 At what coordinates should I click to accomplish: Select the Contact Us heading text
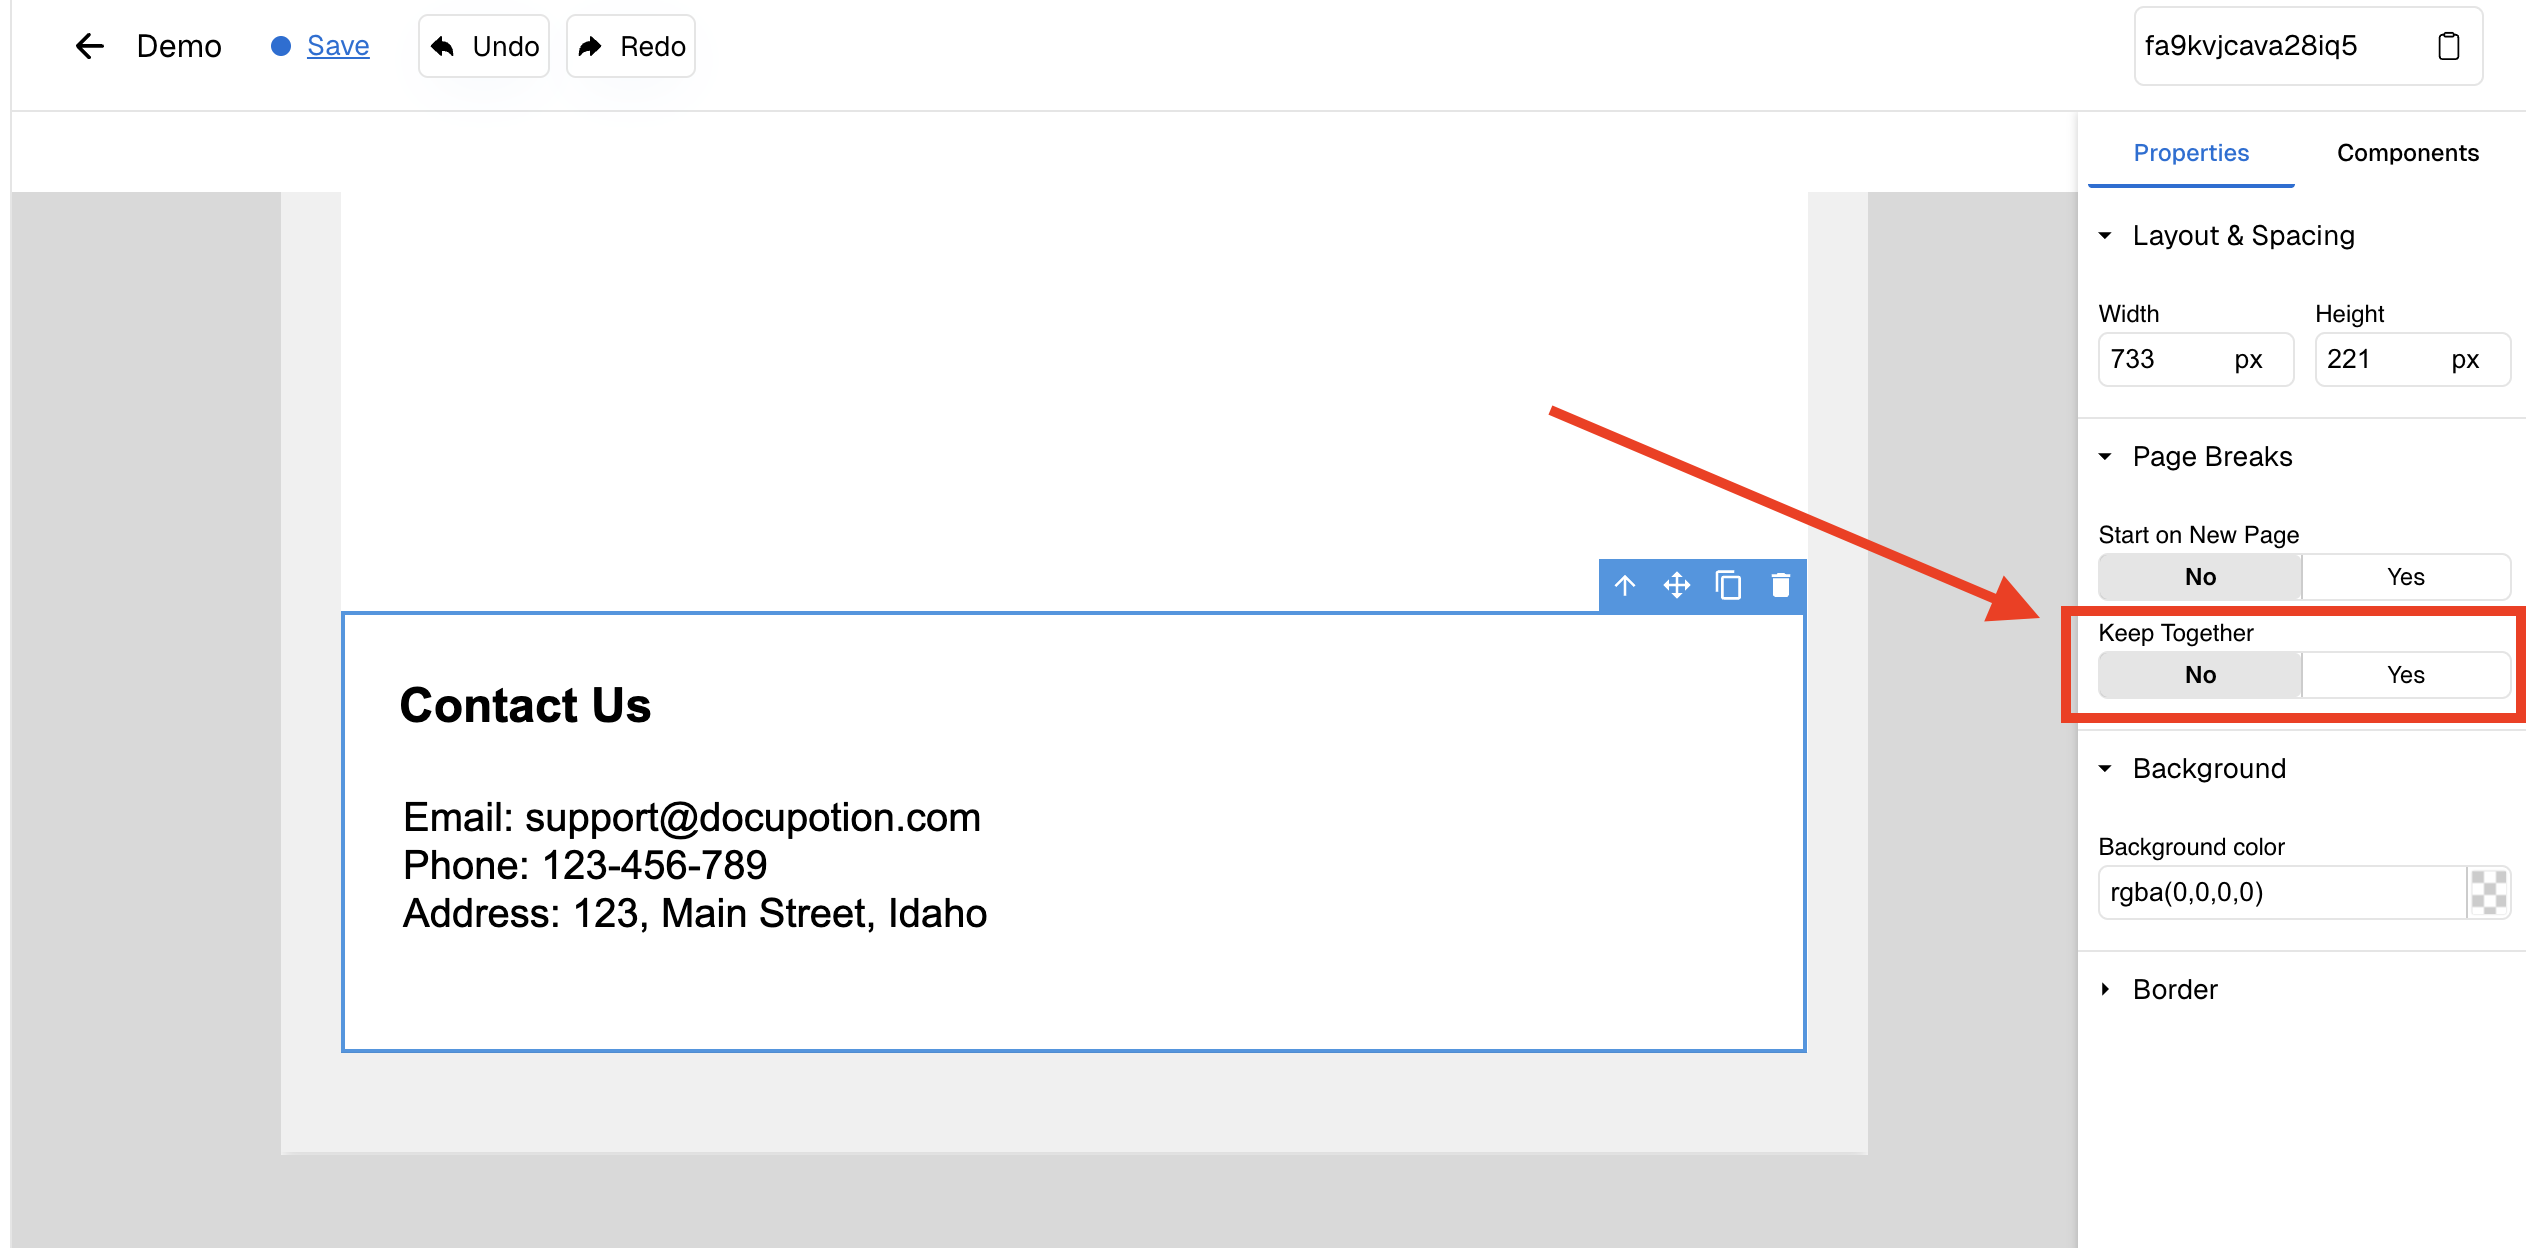pos(525,705)
